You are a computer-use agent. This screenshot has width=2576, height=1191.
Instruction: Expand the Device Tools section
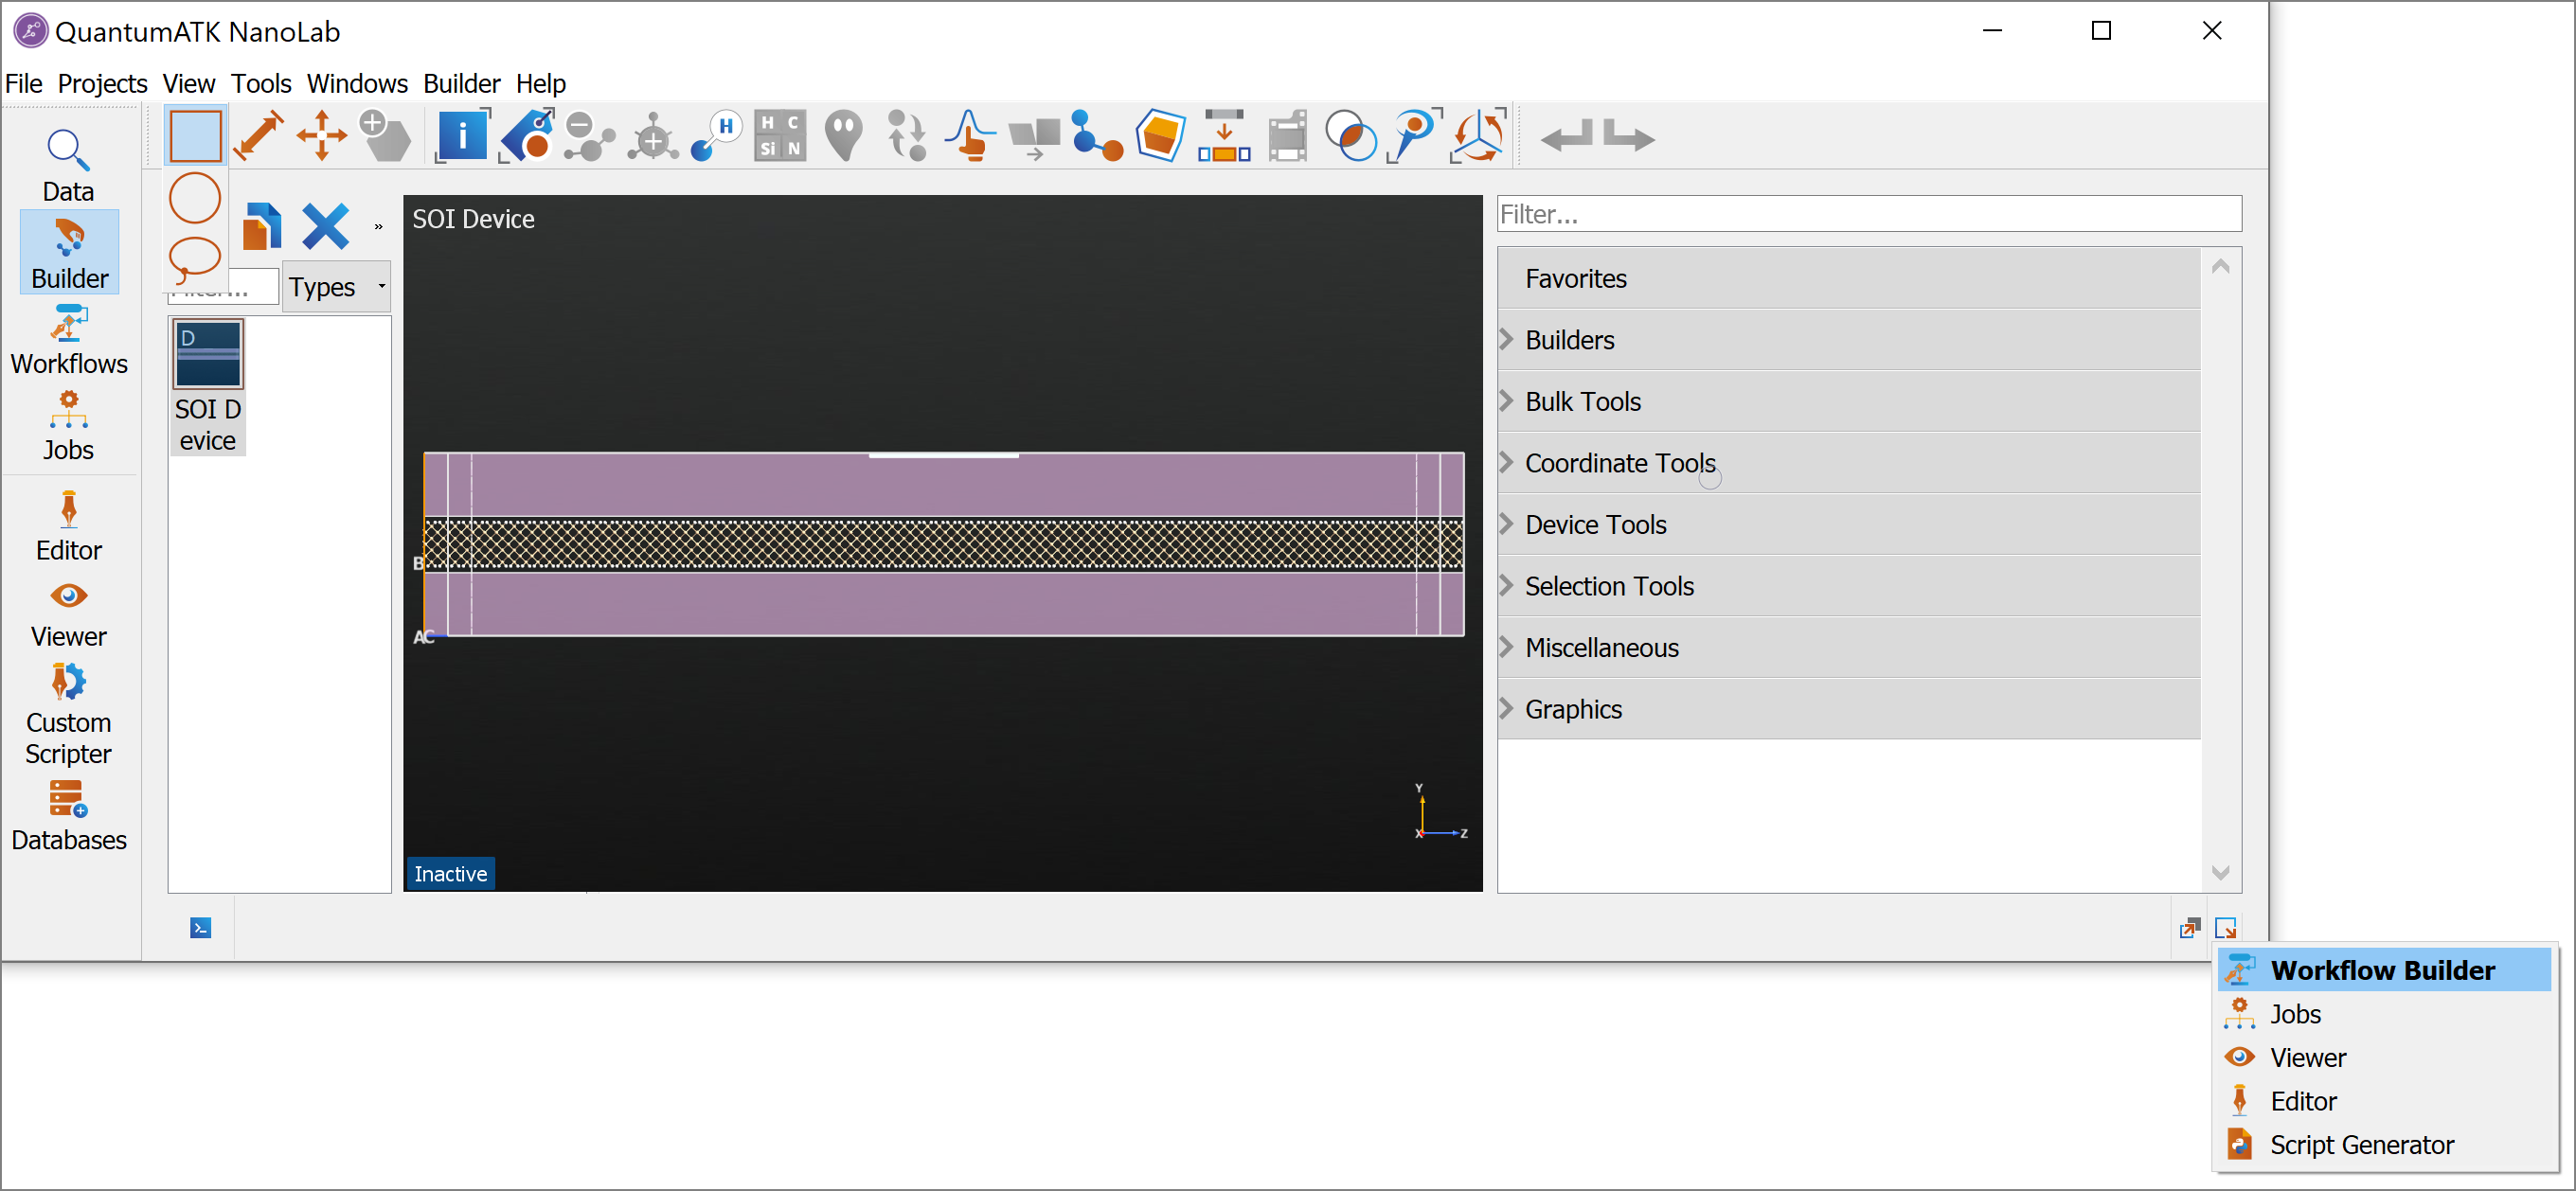[1849, 524]
